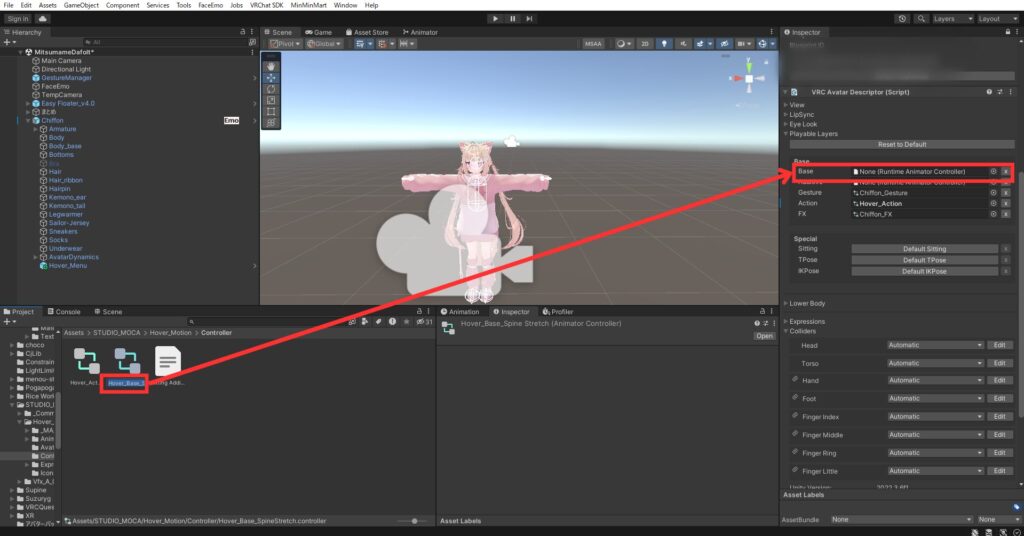Open the Undo History clock icon
1024x536 pixels.
pos(903,18)
